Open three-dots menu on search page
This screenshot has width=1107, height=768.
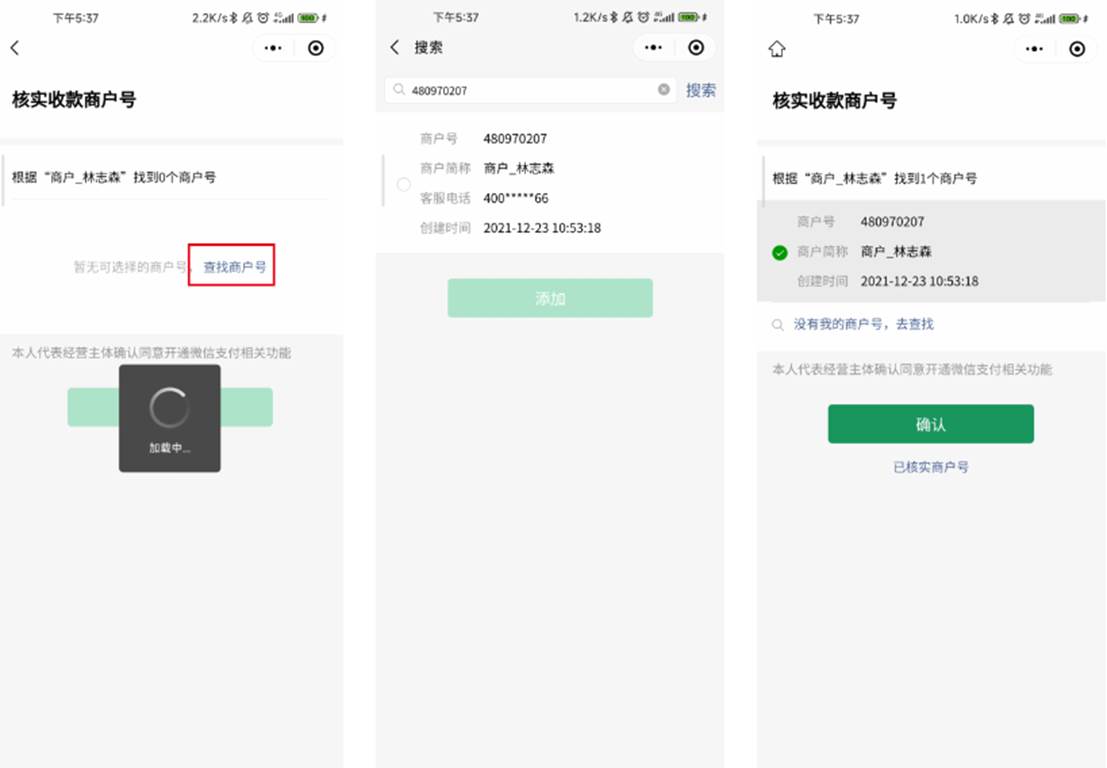(x=654, y=47)
